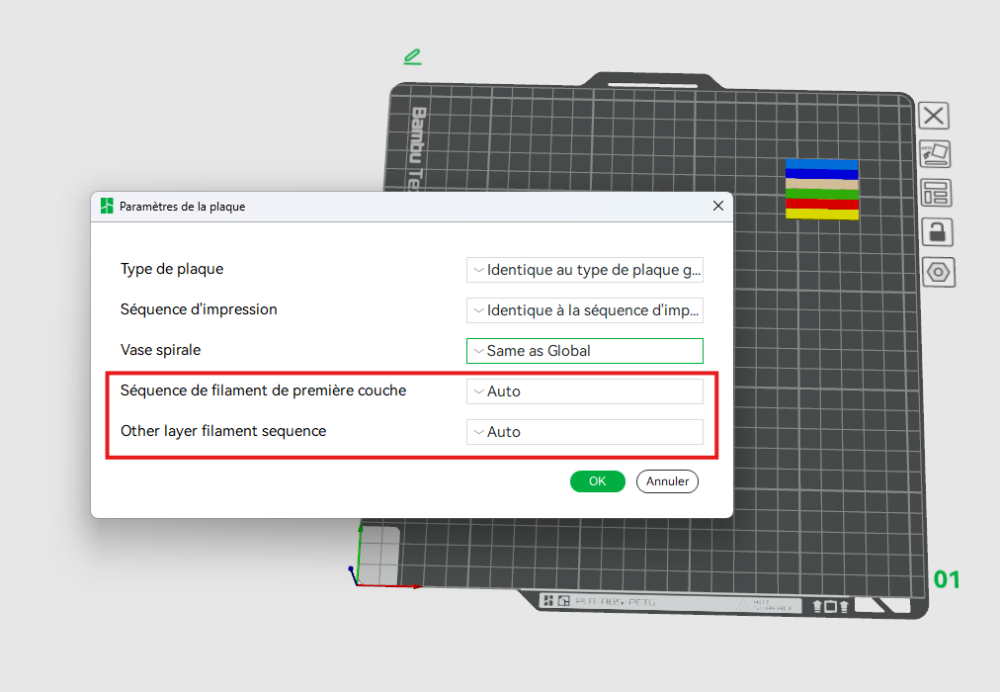This screenshot has height=692, width=1000.
Task: Click the Other layer filament sequence label
Action: (x=223, y=431)
